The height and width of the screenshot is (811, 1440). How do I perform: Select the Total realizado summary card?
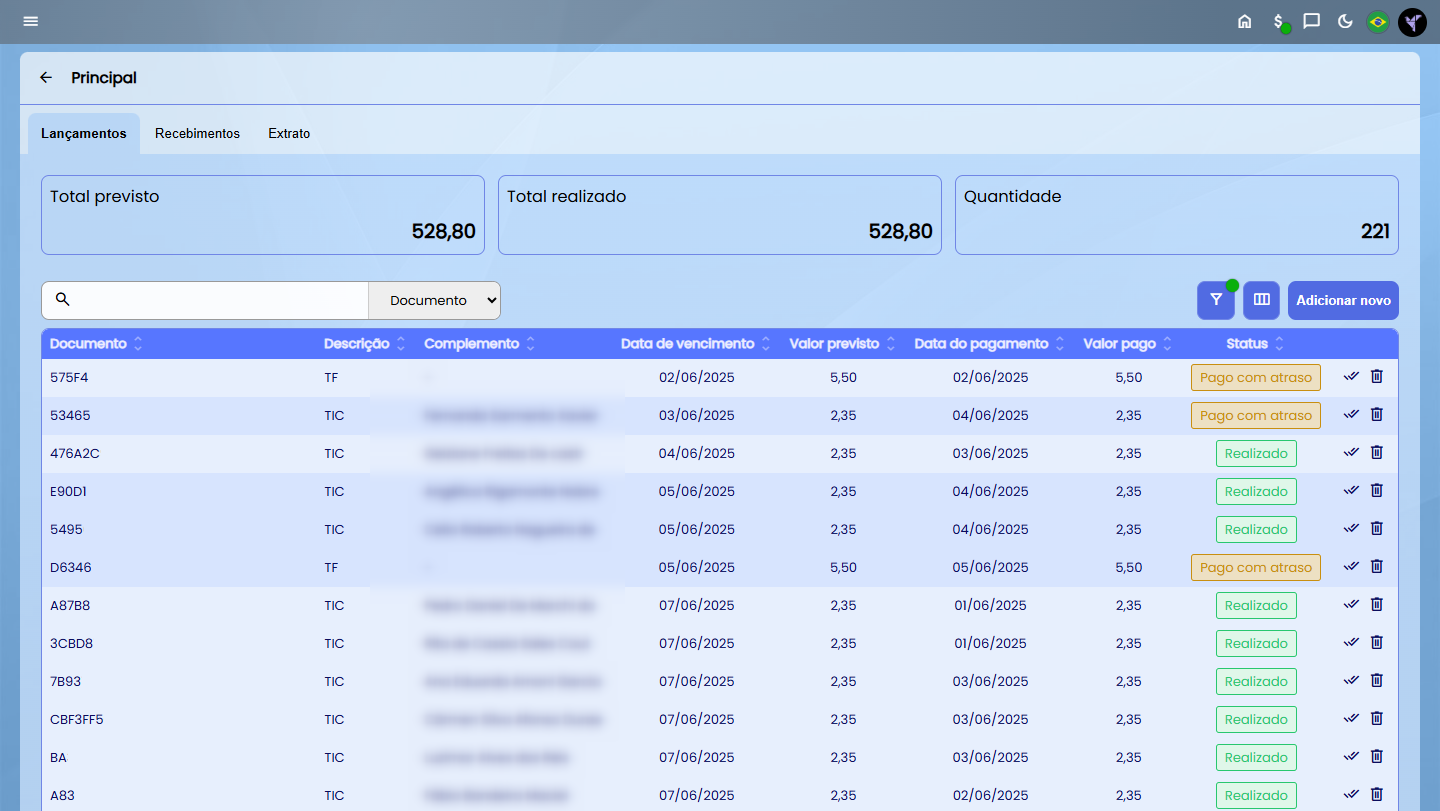tap(720, 215)
